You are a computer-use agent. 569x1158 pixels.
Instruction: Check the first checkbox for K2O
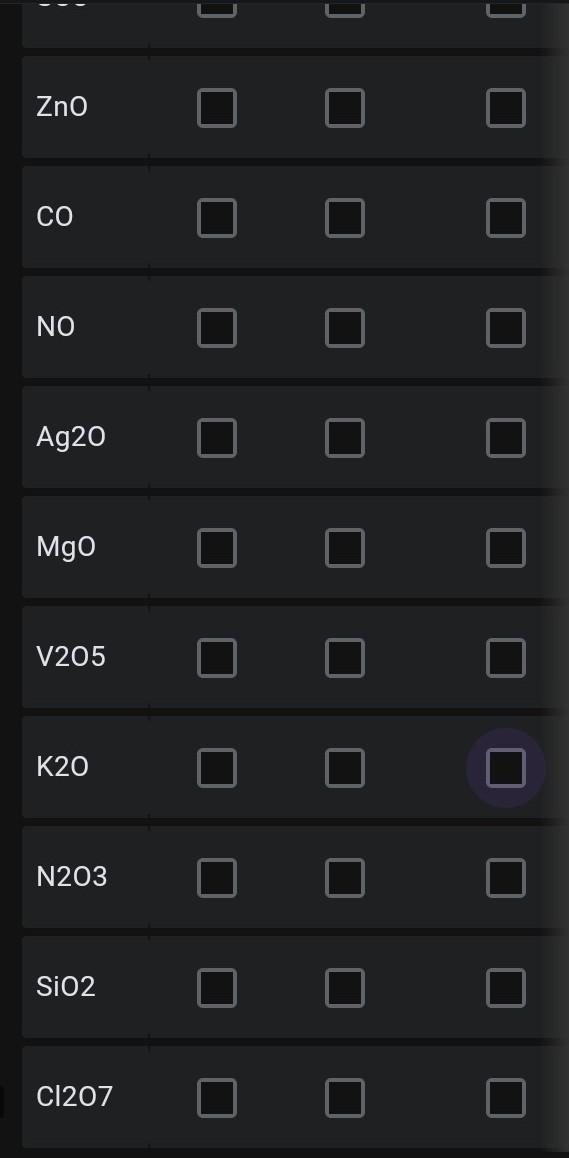(x=217, y=768)
